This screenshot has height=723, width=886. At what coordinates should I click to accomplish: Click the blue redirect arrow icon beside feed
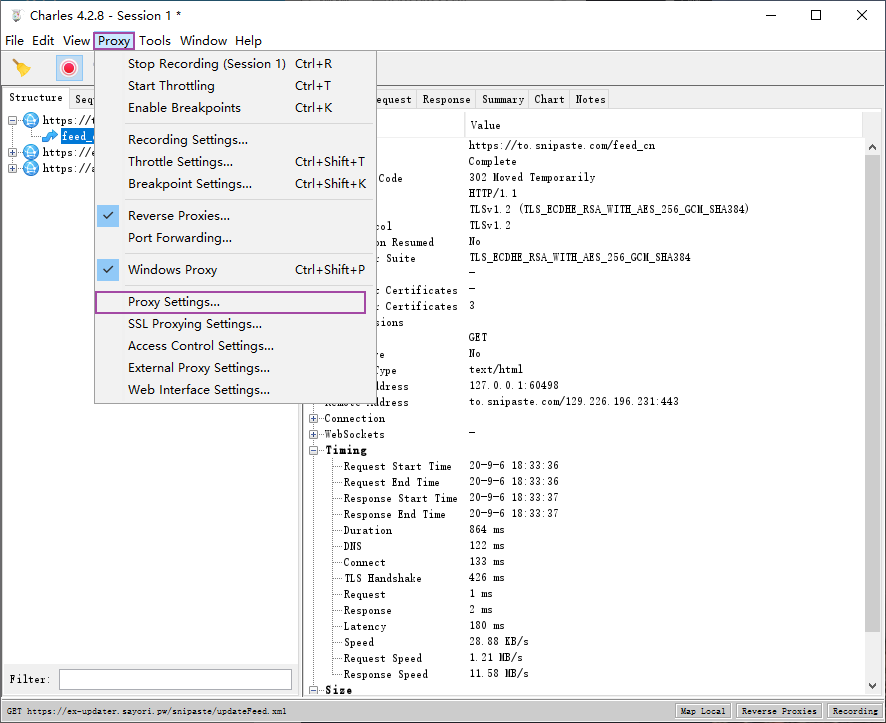point(50,136)
